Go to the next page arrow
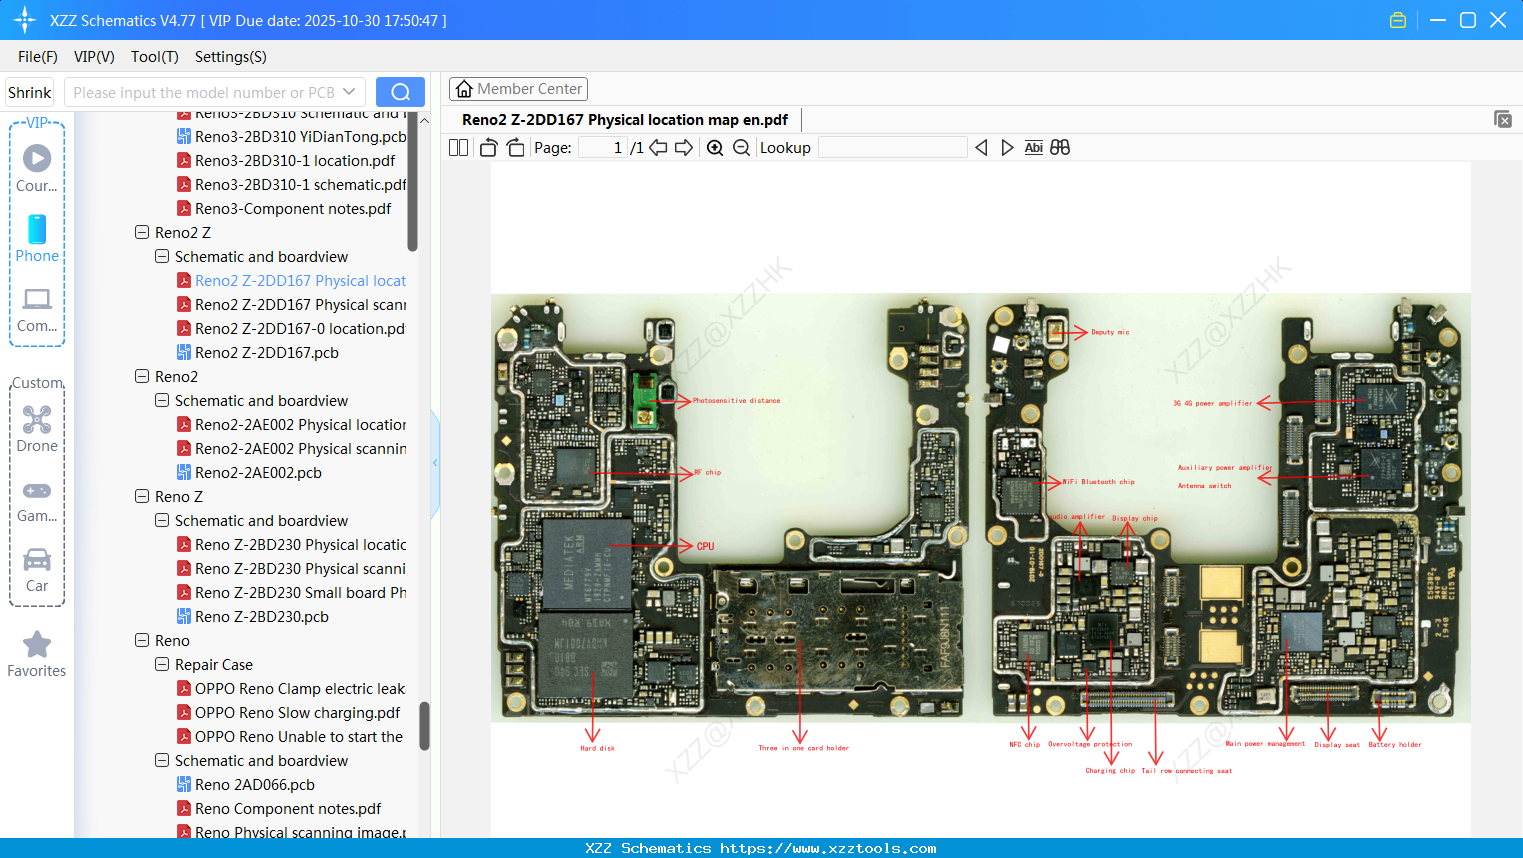This screenshot has height=858, width=1523. pyautogui.click(x=684, y=148)
